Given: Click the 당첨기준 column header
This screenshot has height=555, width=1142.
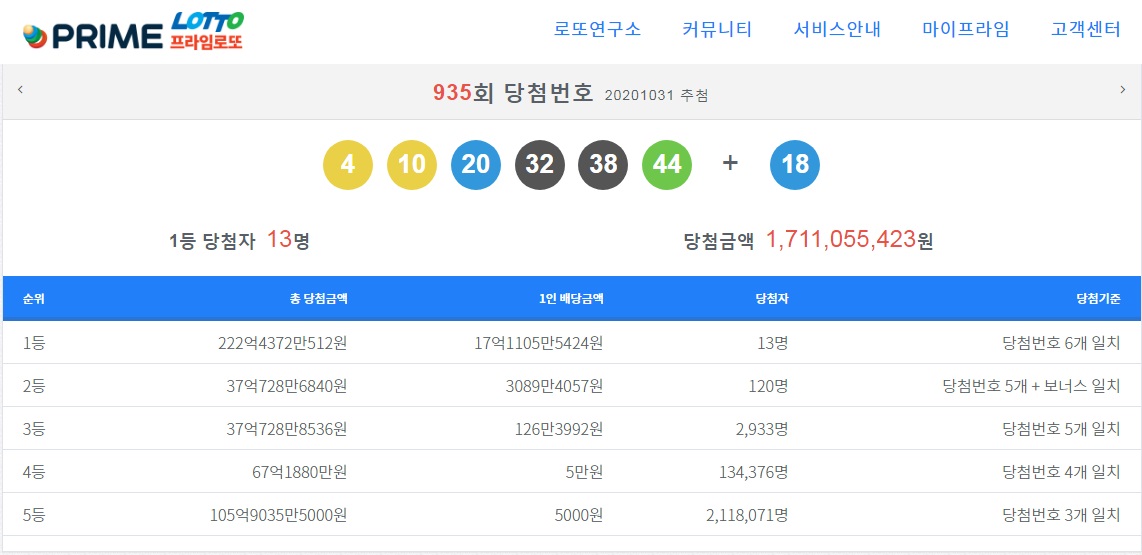Looking at the screenshot, I should point(1098,299).
